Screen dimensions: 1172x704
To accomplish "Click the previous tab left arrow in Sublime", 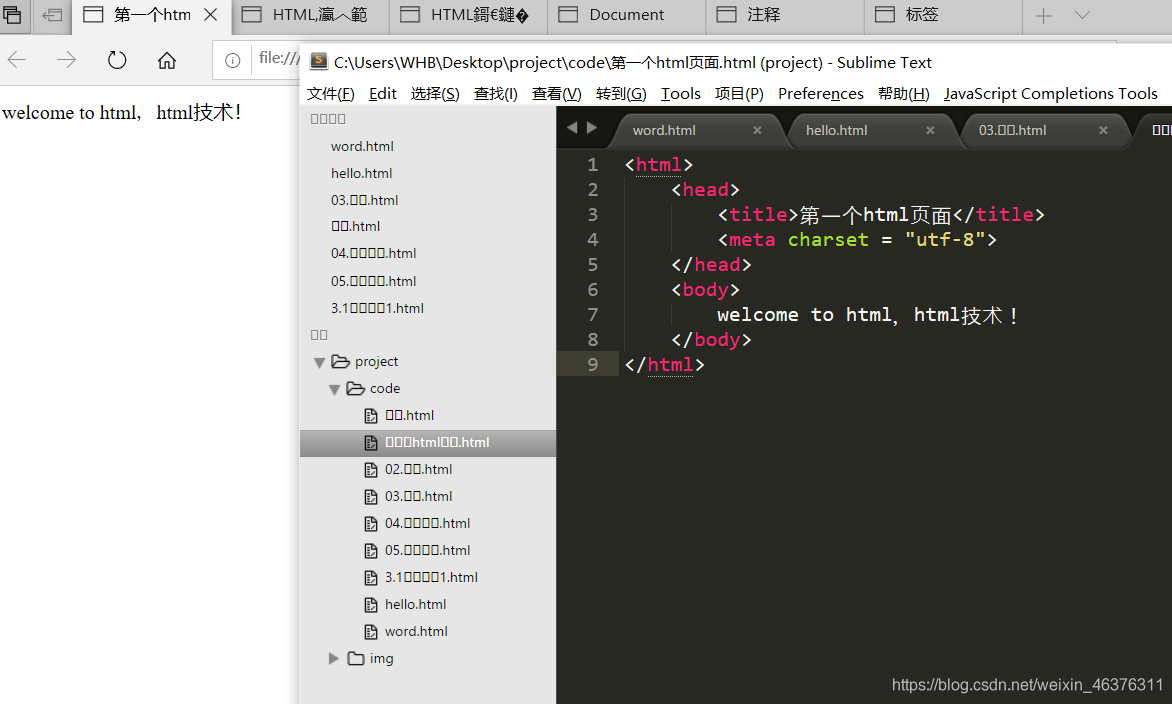I will [572, 128].
